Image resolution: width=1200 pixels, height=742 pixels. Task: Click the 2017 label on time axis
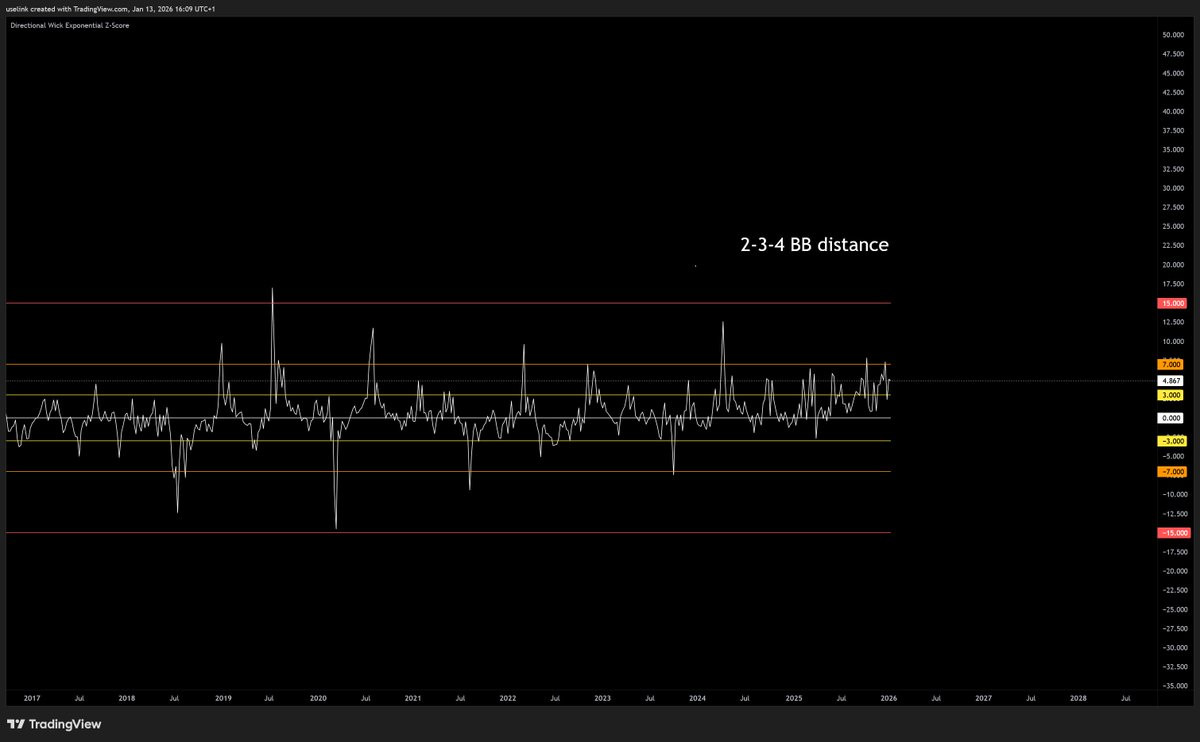pos(32,698)
